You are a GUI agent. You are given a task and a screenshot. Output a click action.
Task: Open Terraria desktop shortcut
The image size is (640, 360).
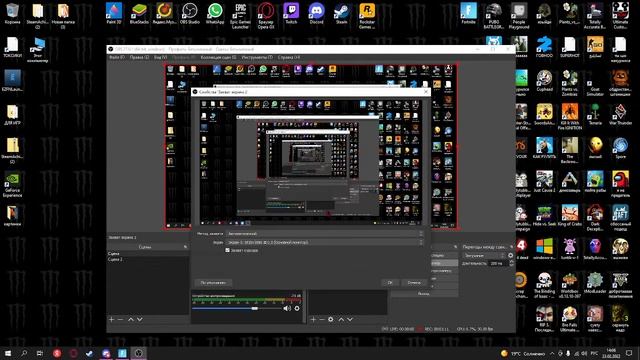point(595,115)
